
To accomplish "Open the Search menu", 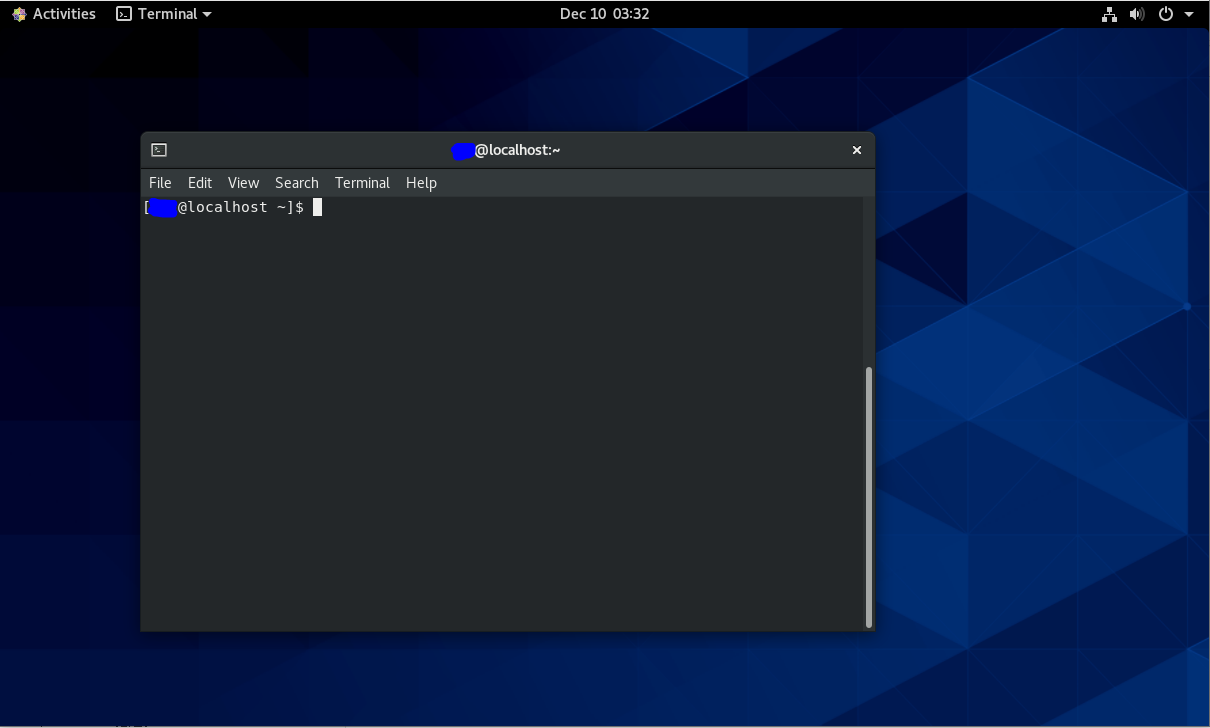I will pos(297,183).
